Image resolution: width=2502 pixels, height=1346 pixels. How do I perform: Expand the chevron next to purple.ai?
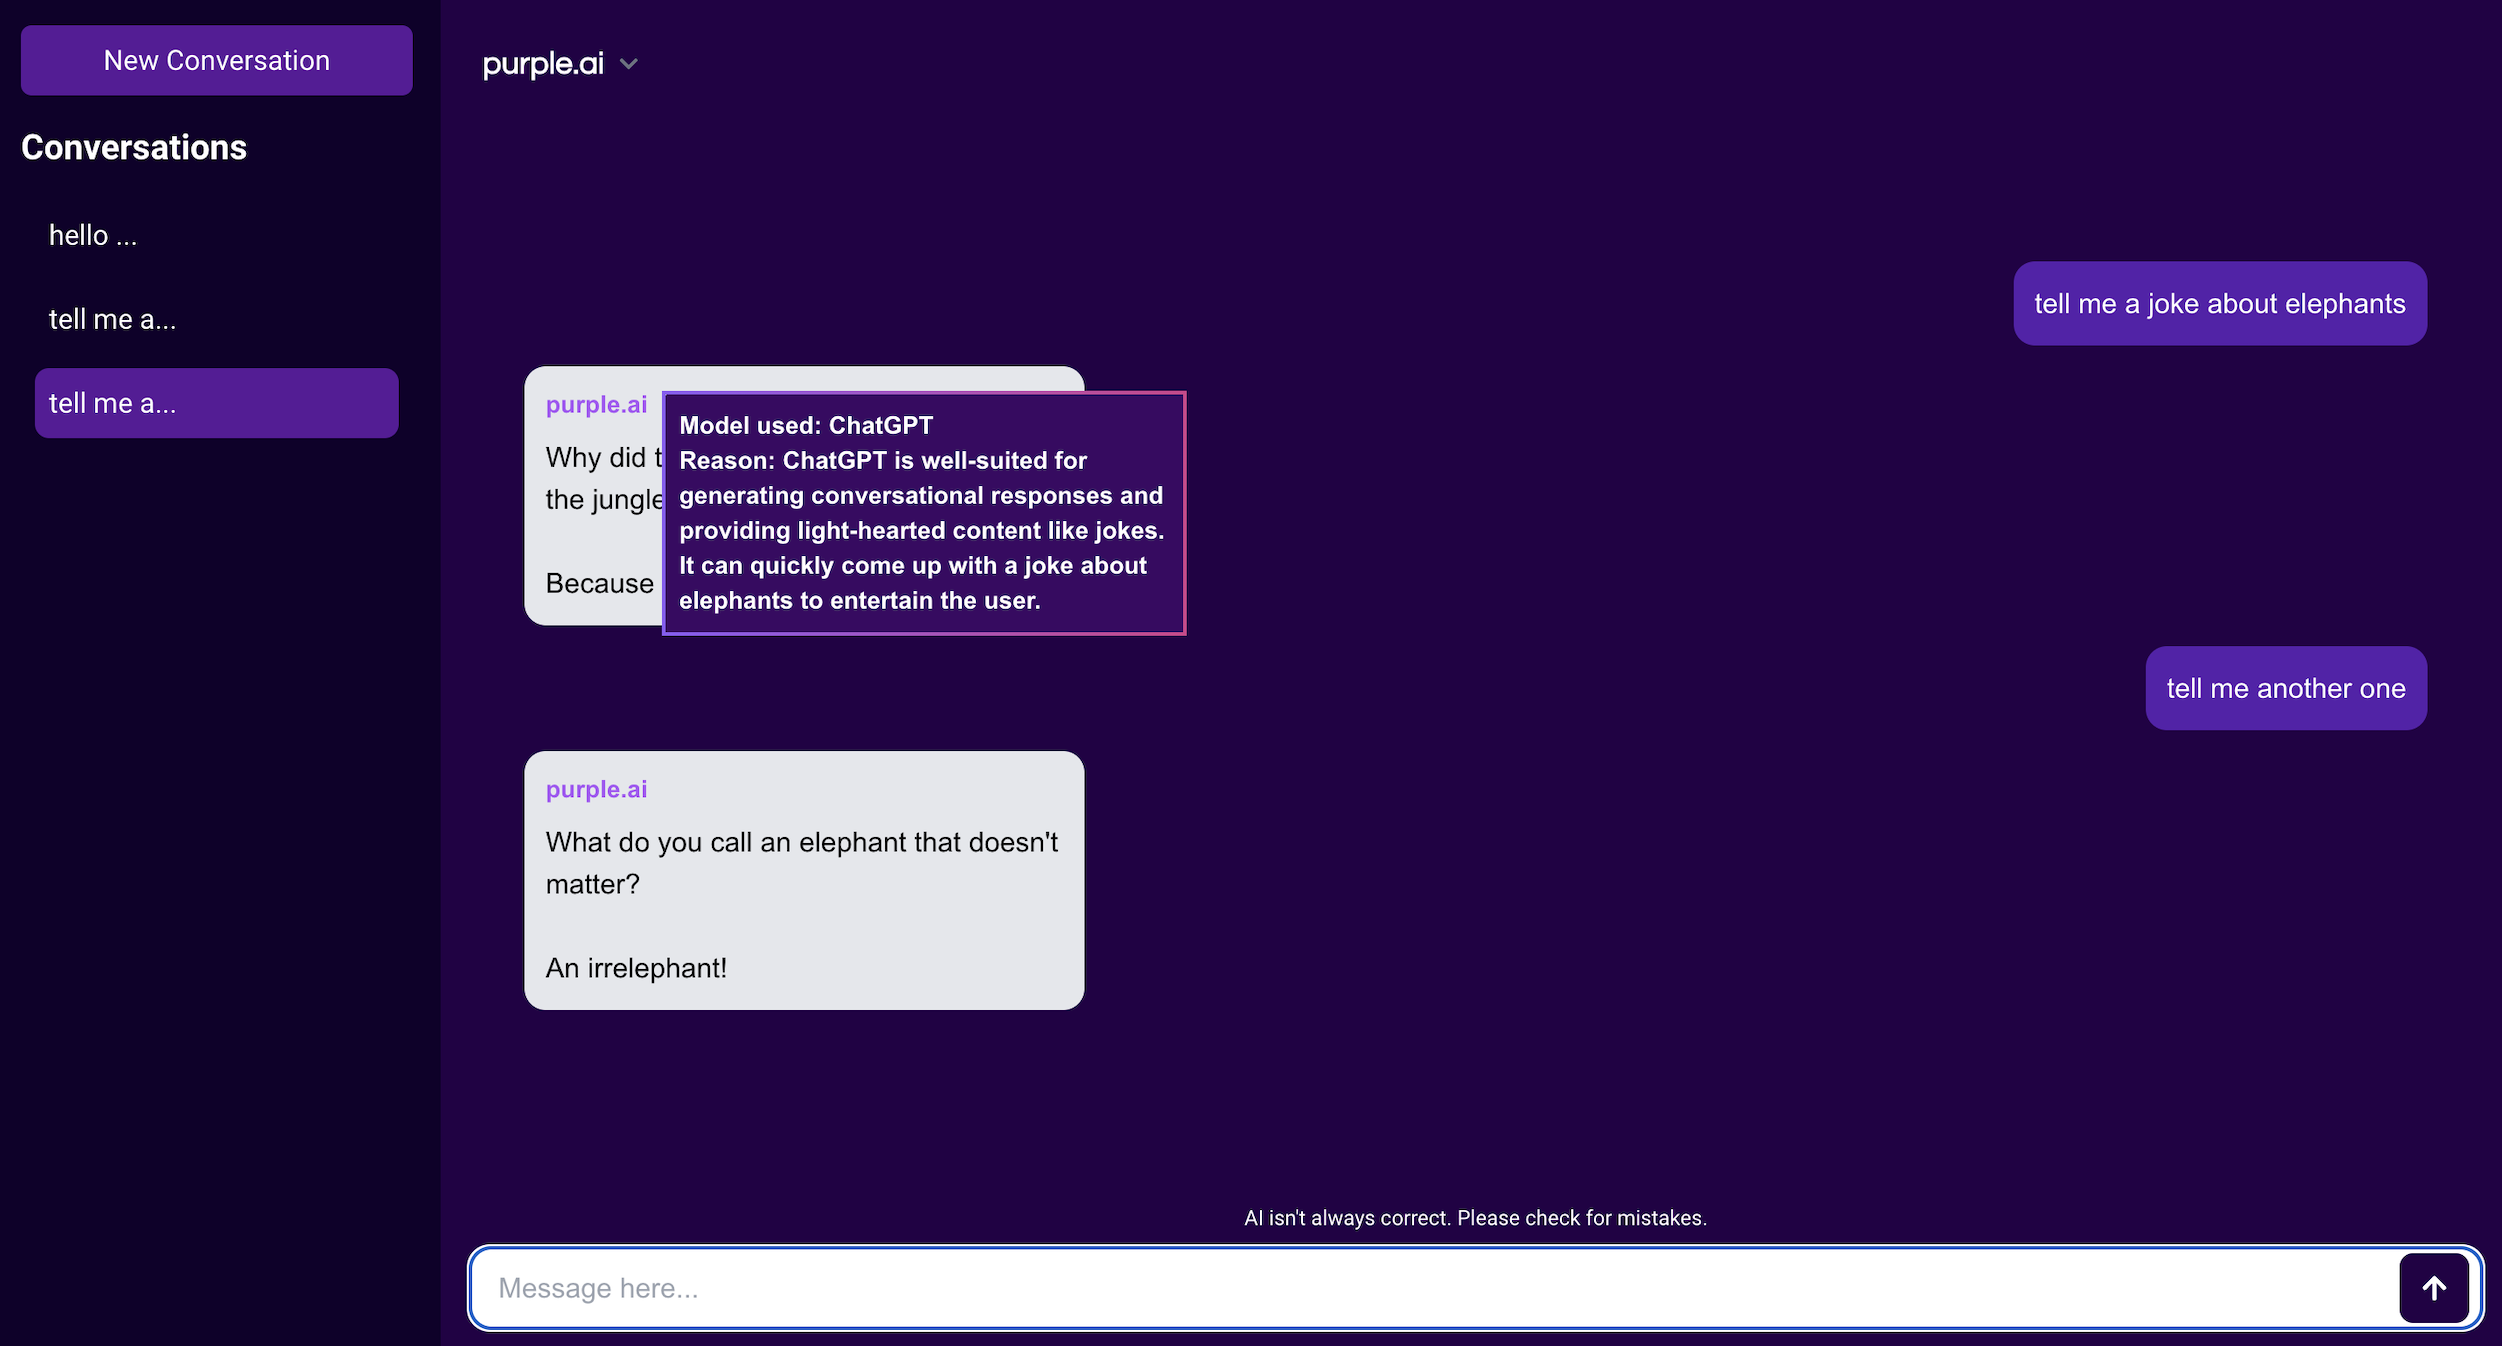click(x=628, y=64)
